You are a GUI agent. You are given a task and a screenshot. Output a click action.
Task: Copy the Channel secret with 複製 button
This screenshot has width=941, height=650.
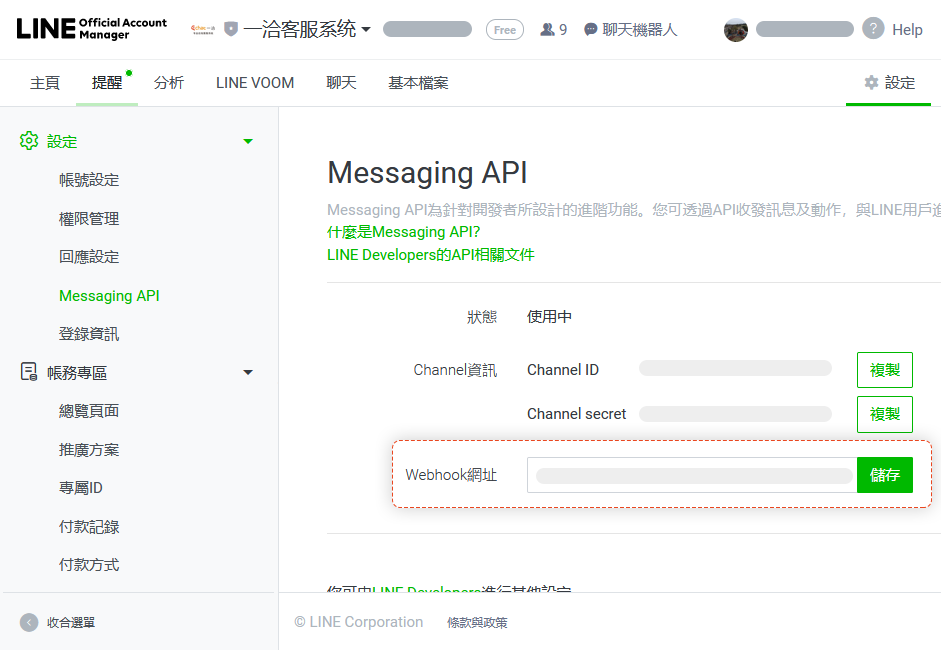[x=885, y=414]
